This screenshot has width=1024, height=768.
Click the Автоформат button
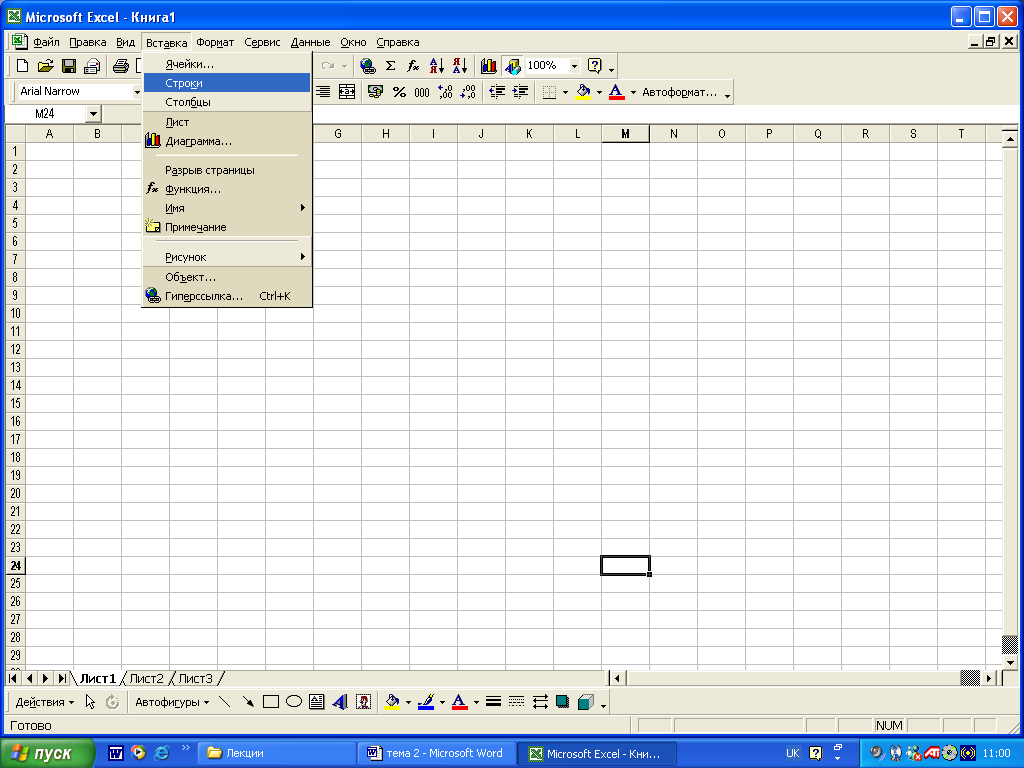[679, 92]
